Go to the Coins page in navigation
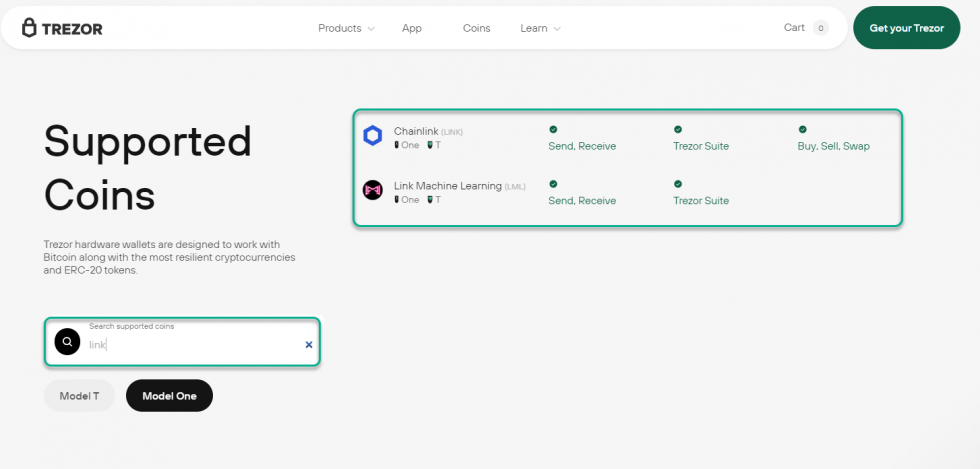 click(476, 28)
